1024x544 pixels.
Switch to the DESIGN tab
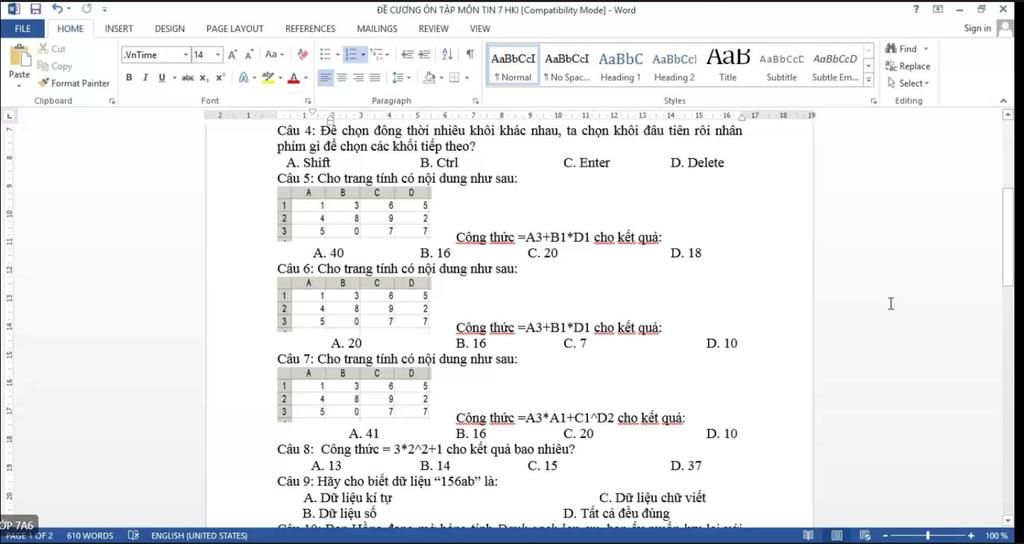170,29
